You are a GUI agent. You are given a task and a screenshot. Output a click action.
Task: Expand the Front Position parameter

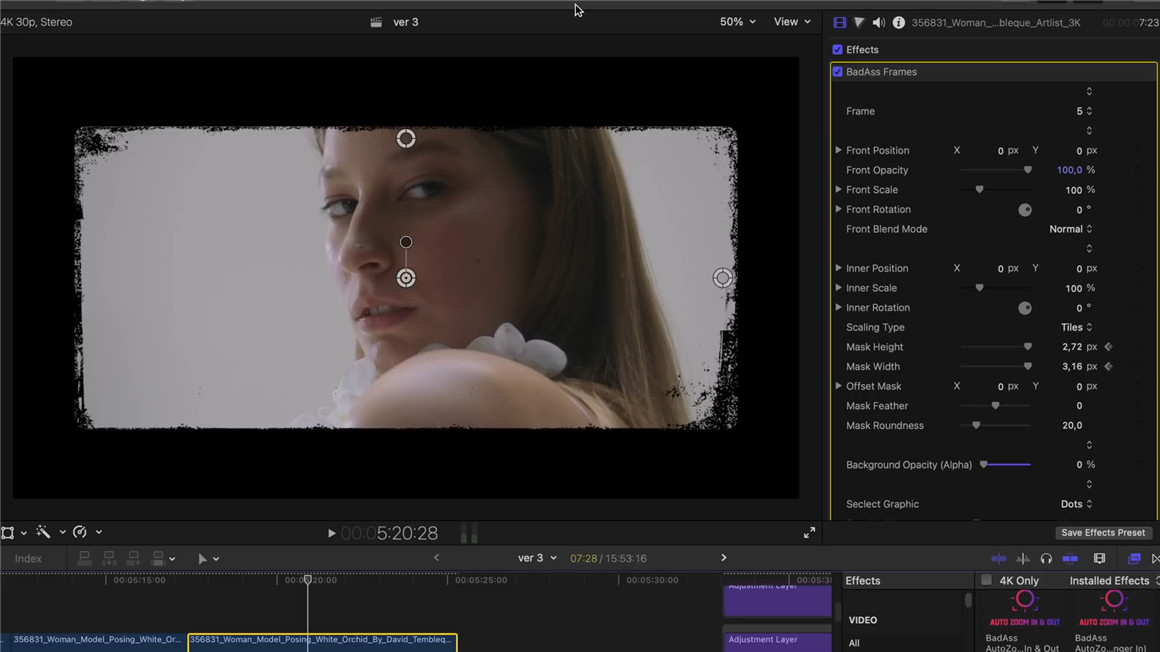(x=839, y=151)
